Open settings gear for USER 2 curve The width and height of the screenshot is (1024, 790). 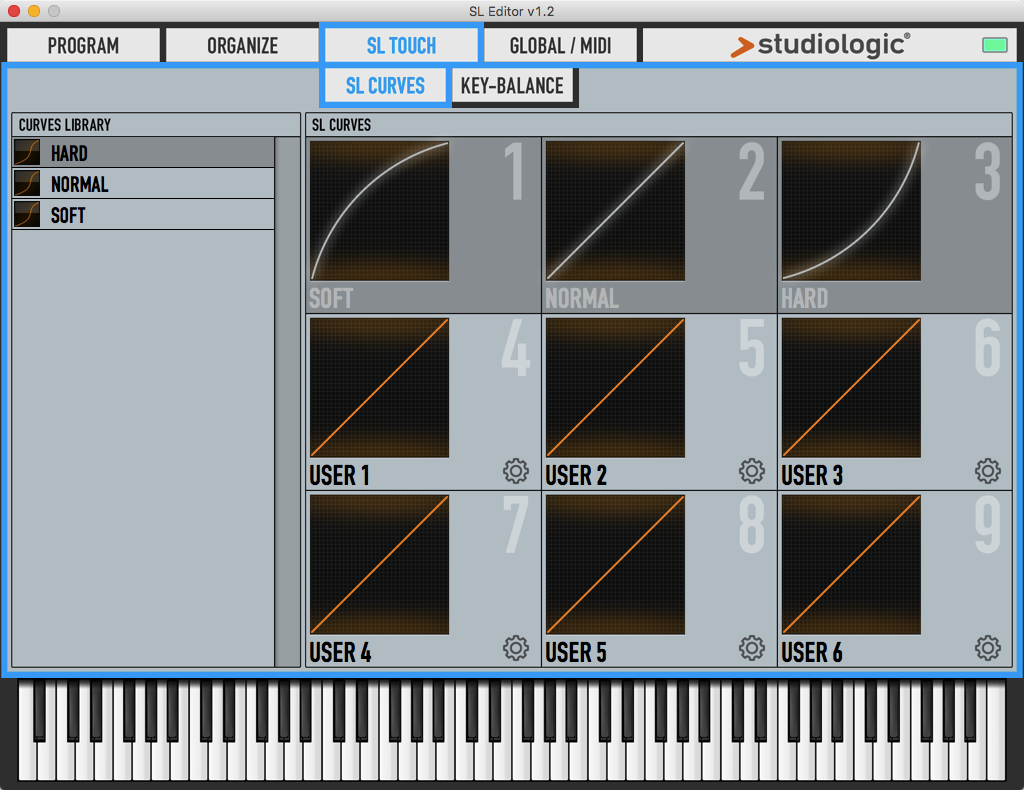752,471
